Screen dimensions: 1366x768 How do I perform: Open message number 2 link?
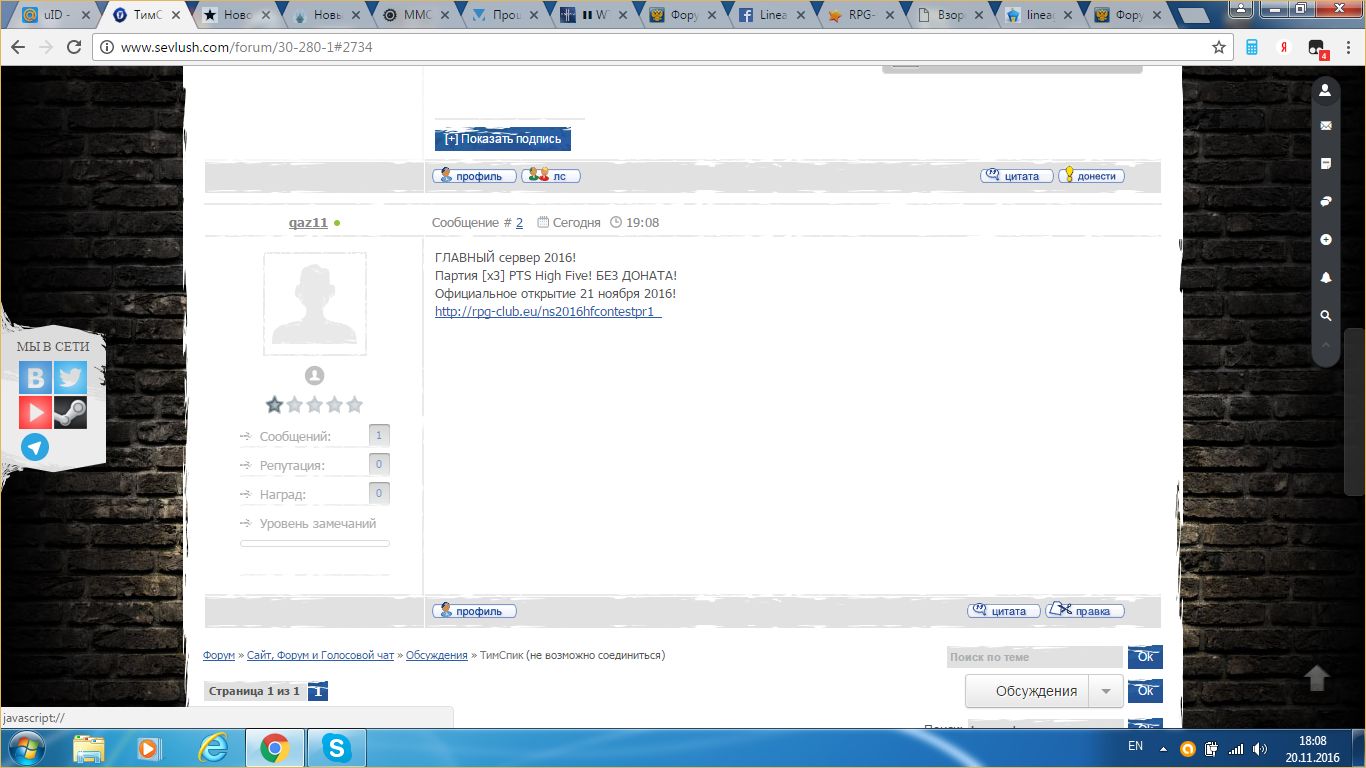(x=519, y=223)
